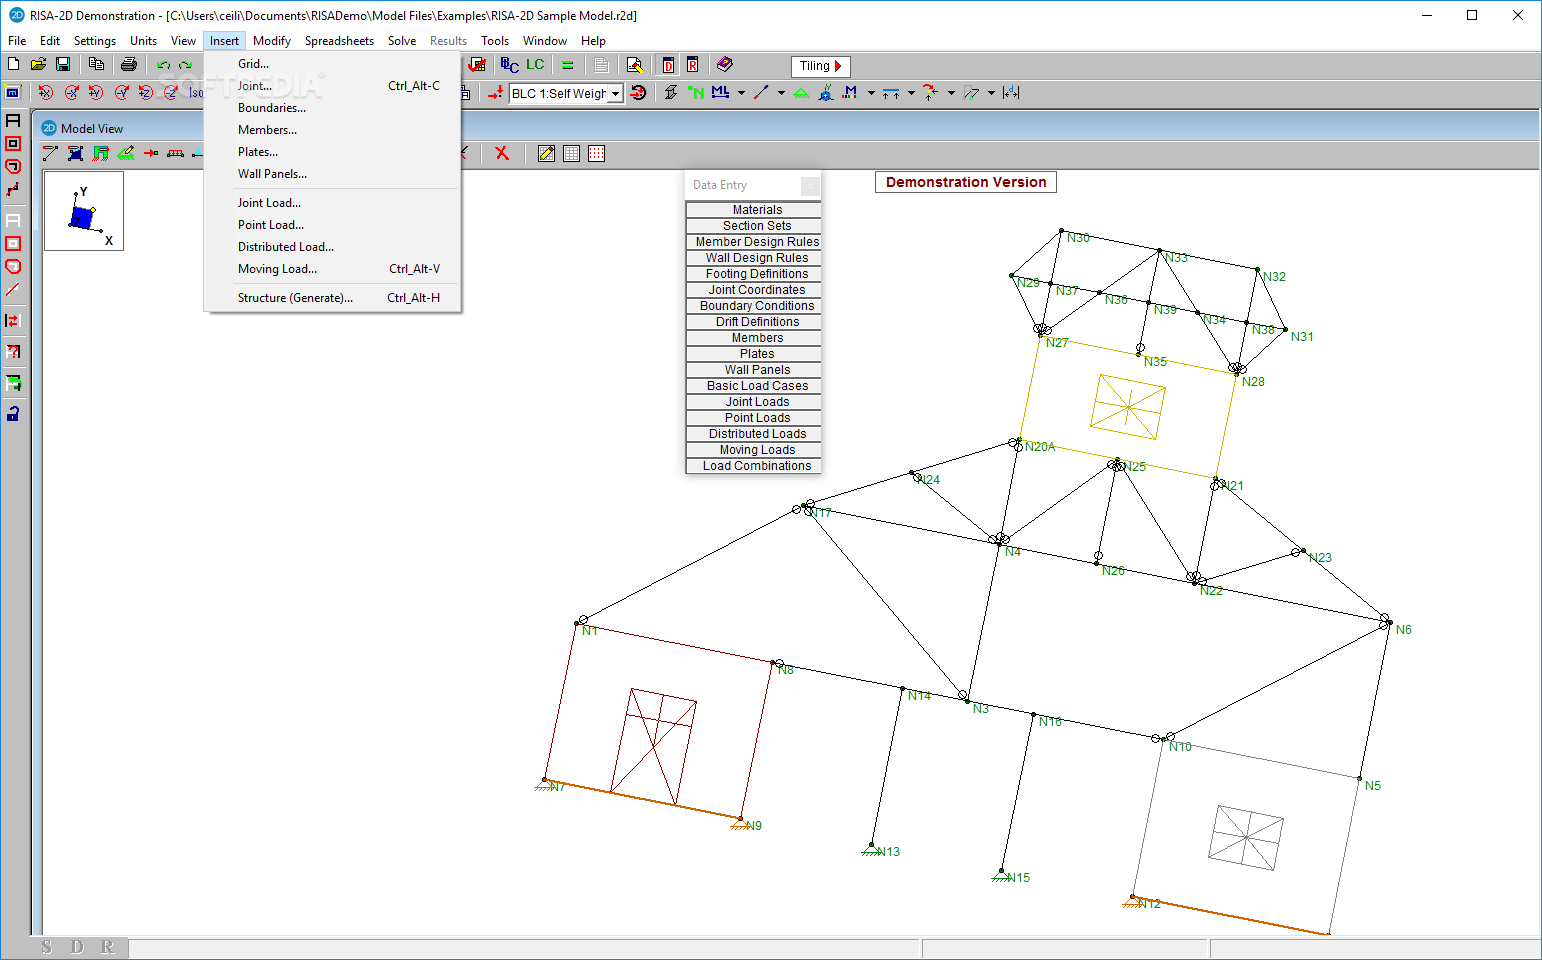Screen dimensions: 1542x960
Task: Toggle member labels (ML) display
Action: (720, 92)
